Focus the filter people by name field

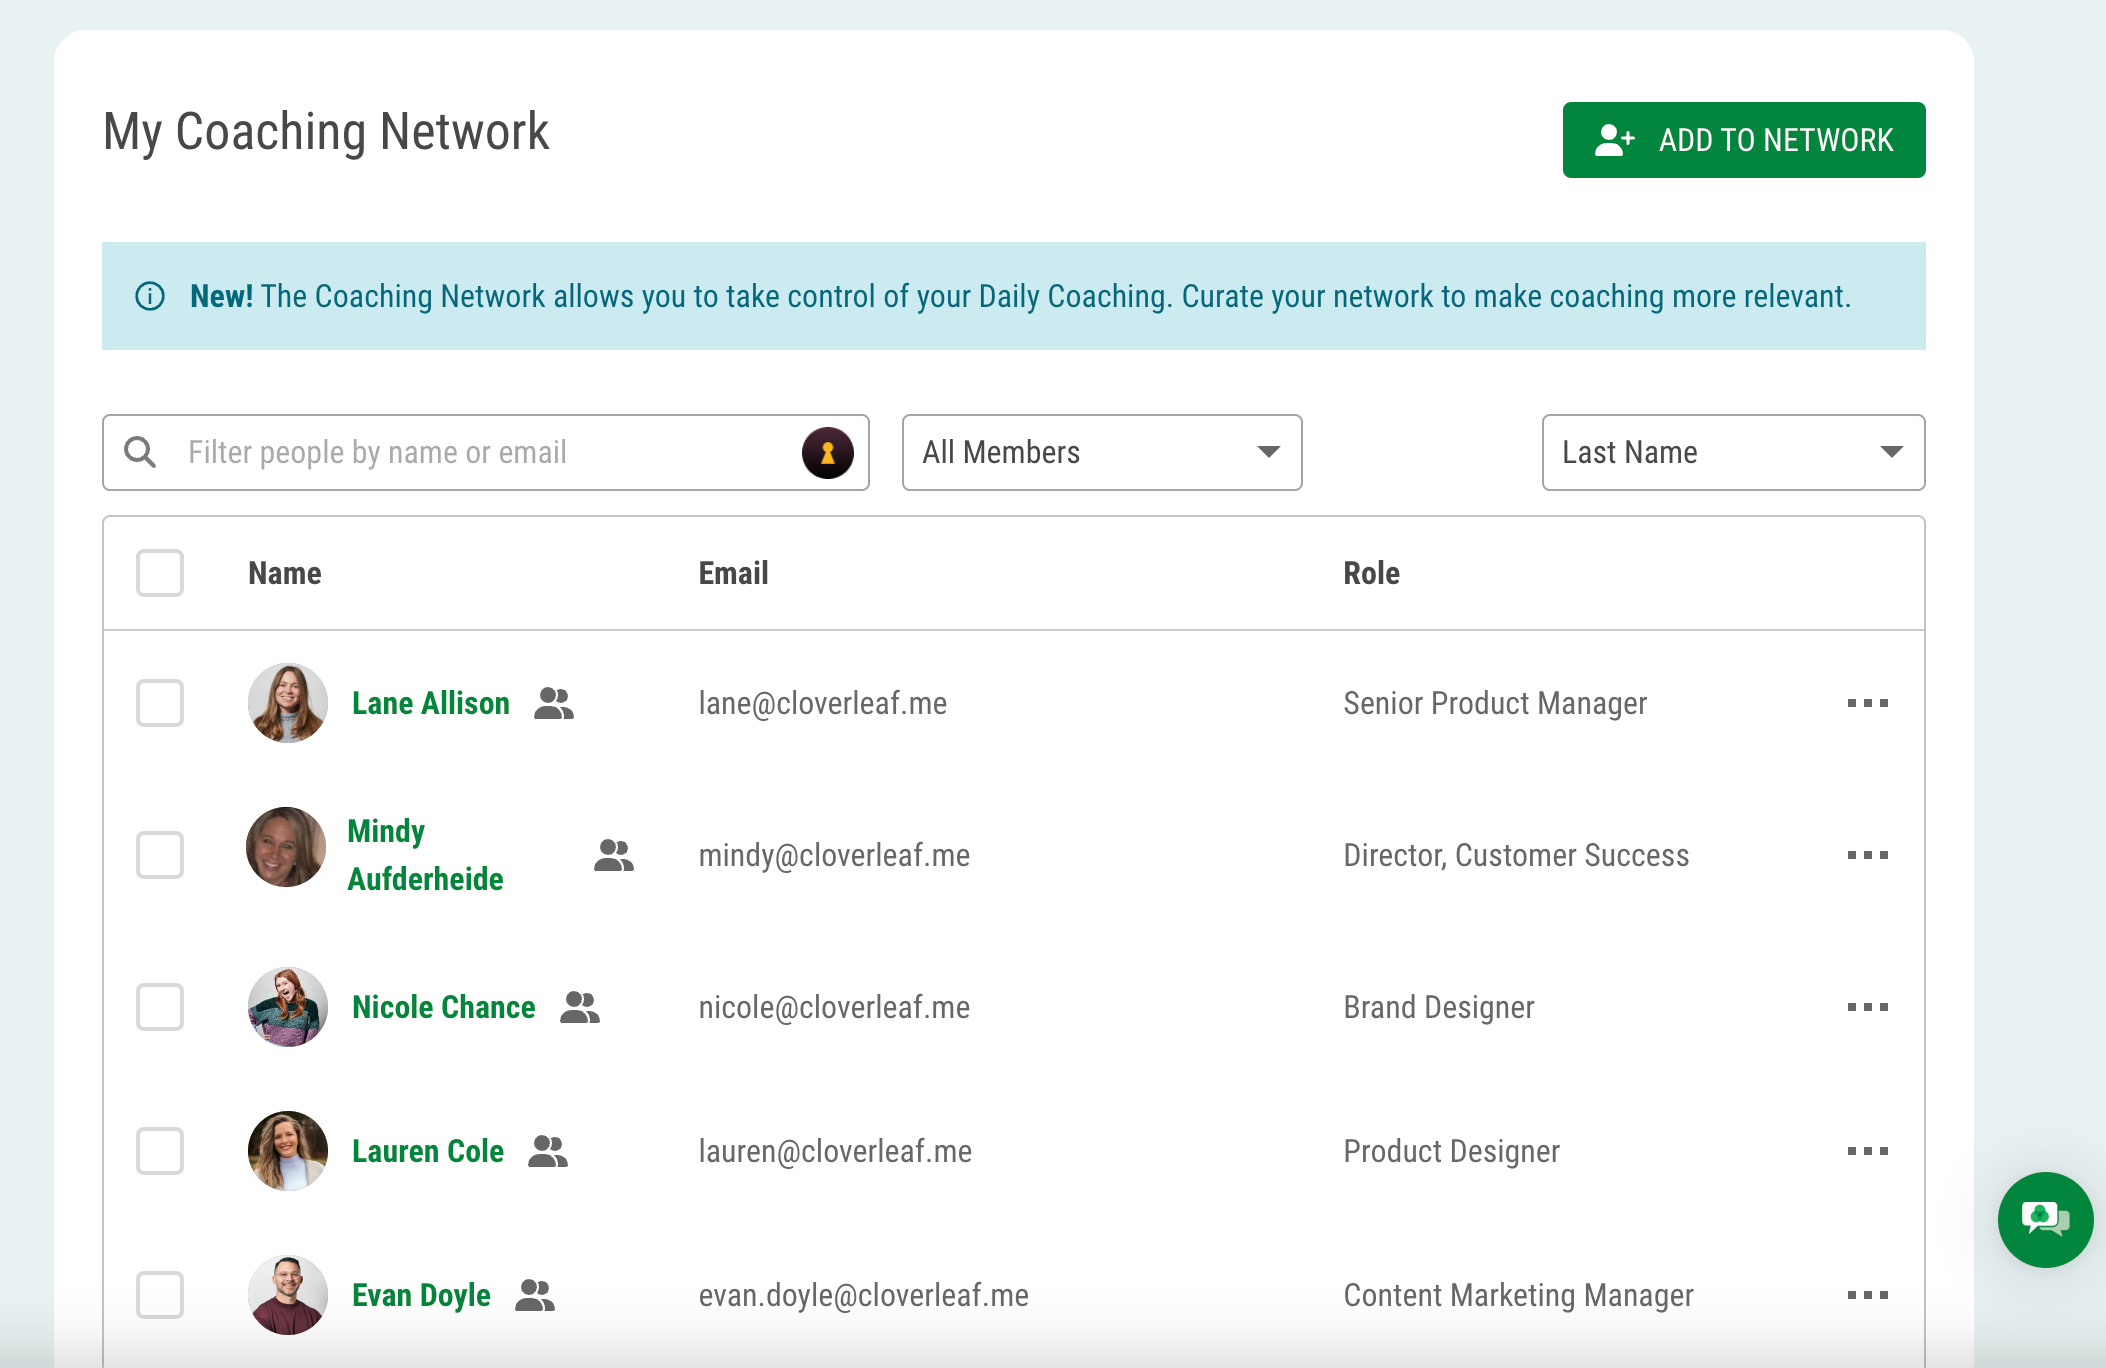point(480,453)
